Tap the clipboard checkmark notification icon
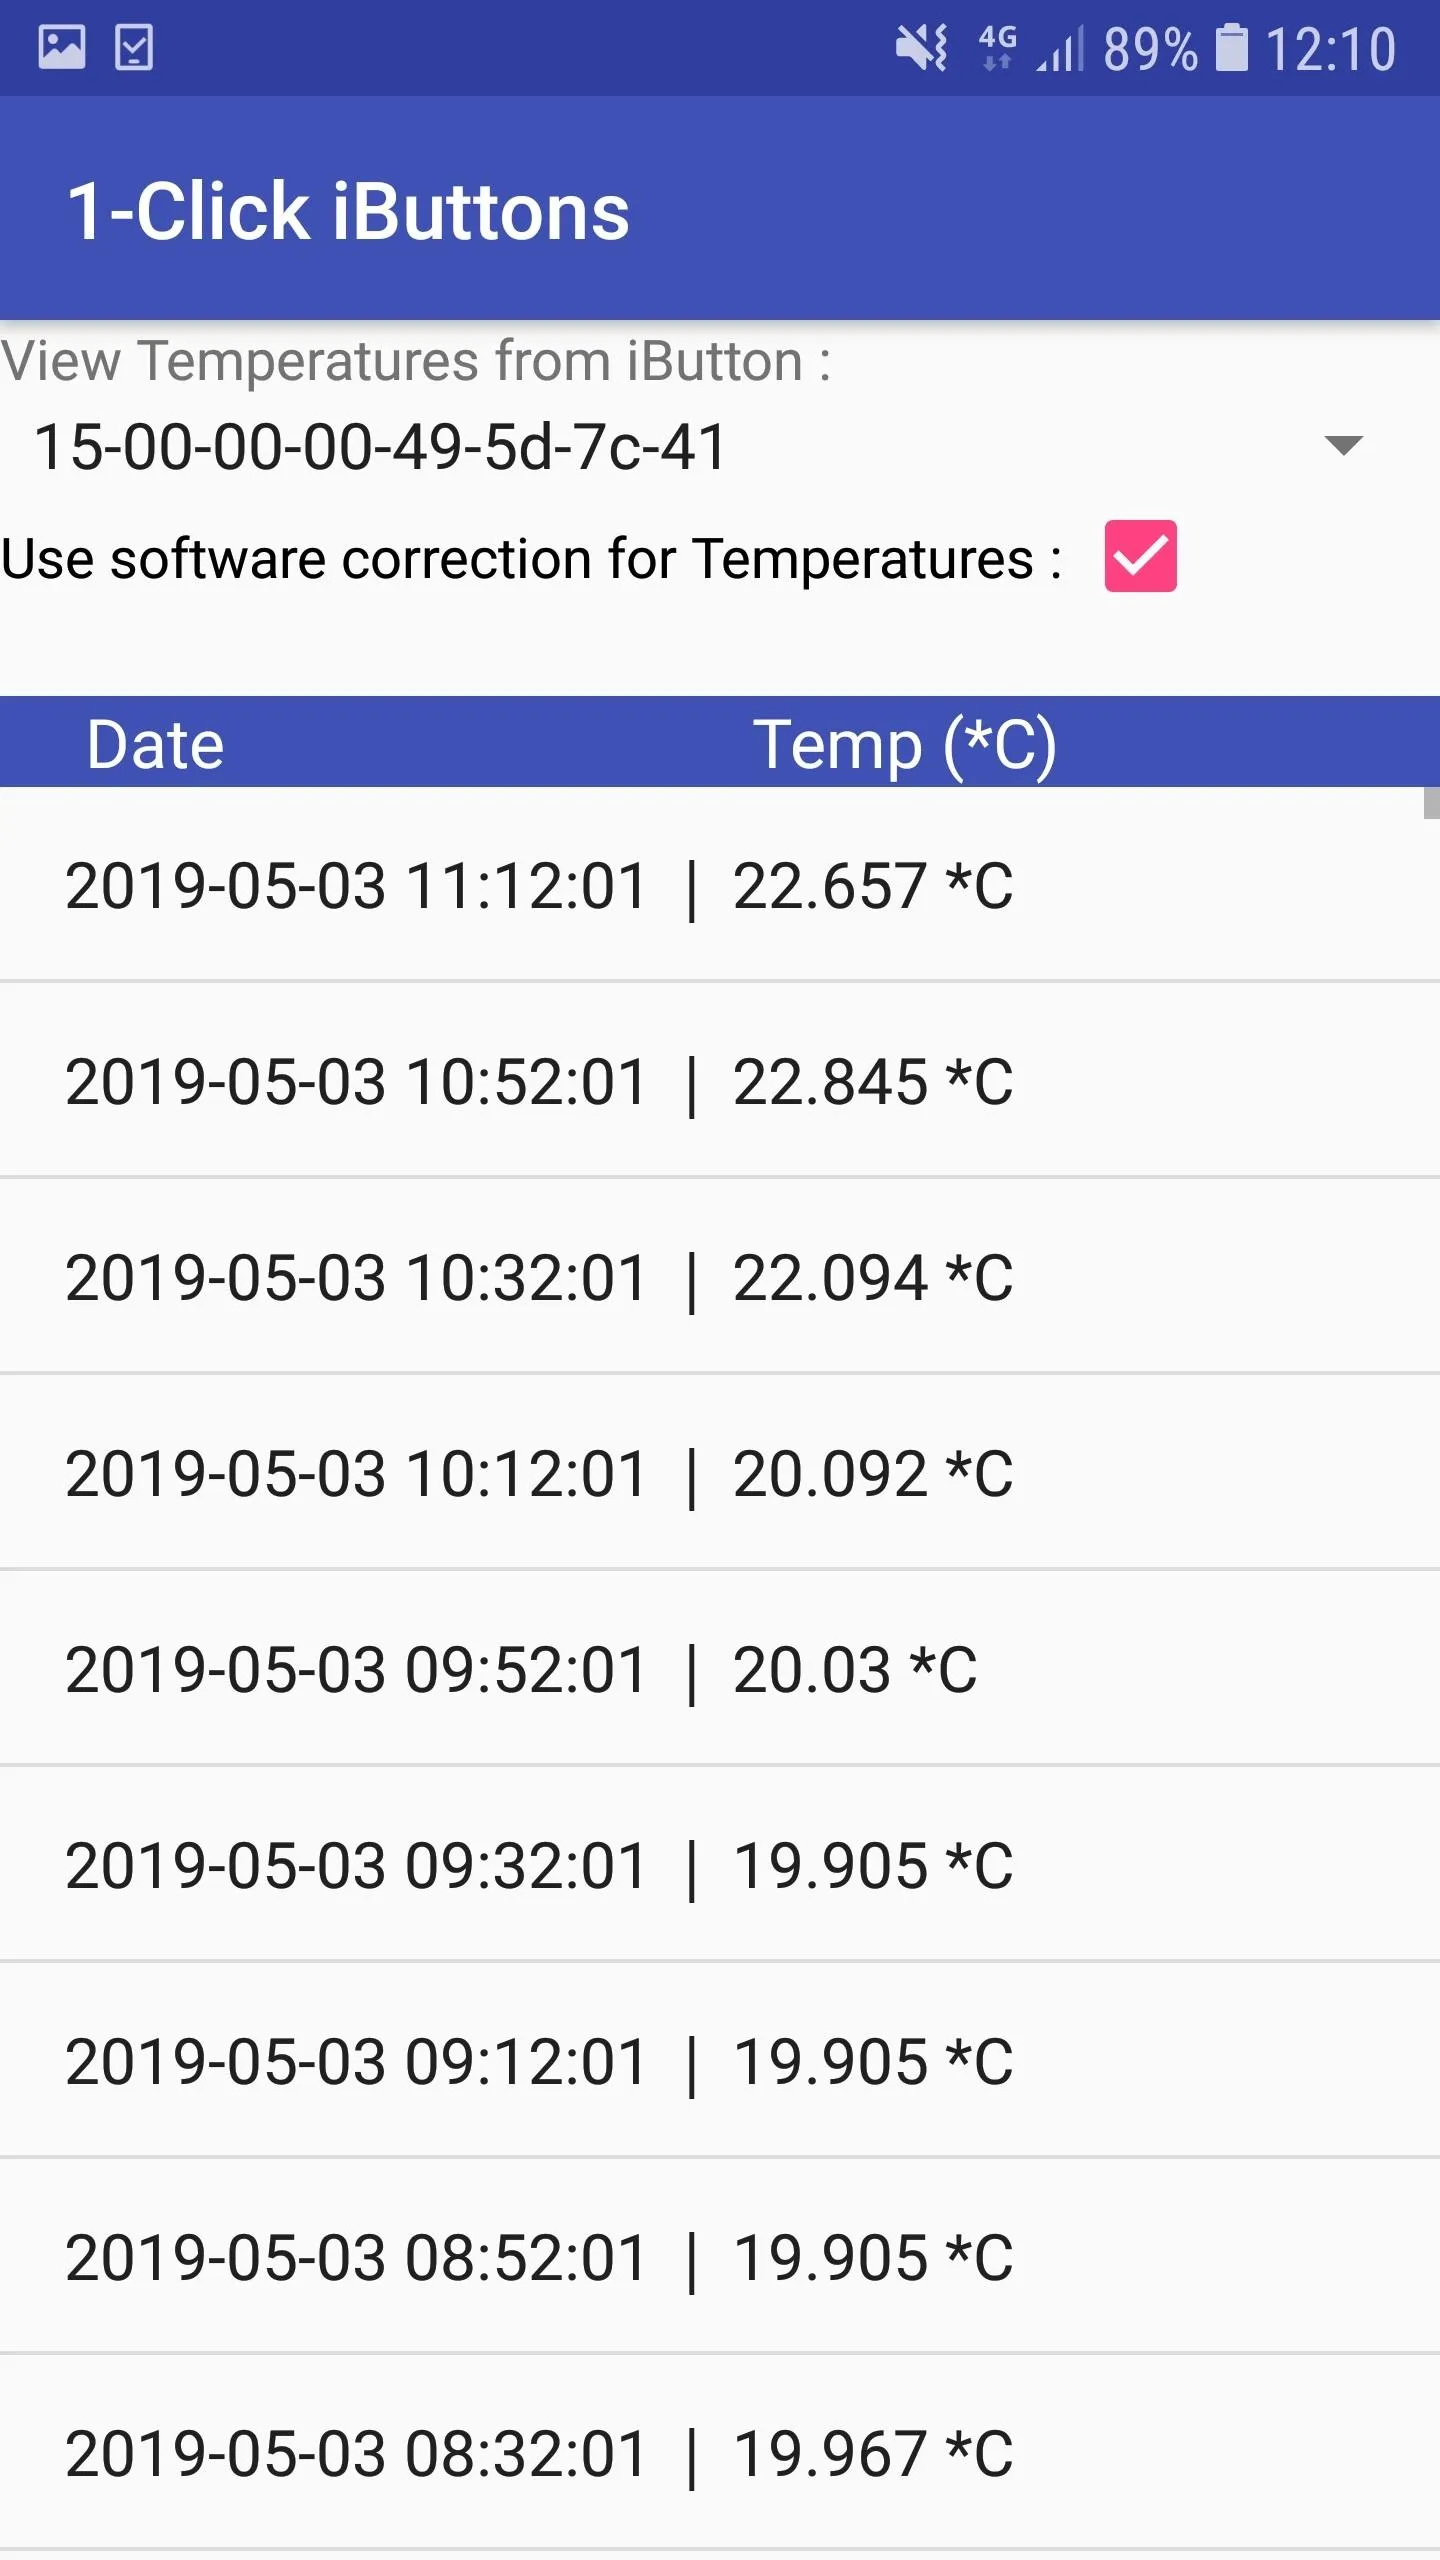The height and width of the screenshot is (2560, 1440). [x=134, y=47]
